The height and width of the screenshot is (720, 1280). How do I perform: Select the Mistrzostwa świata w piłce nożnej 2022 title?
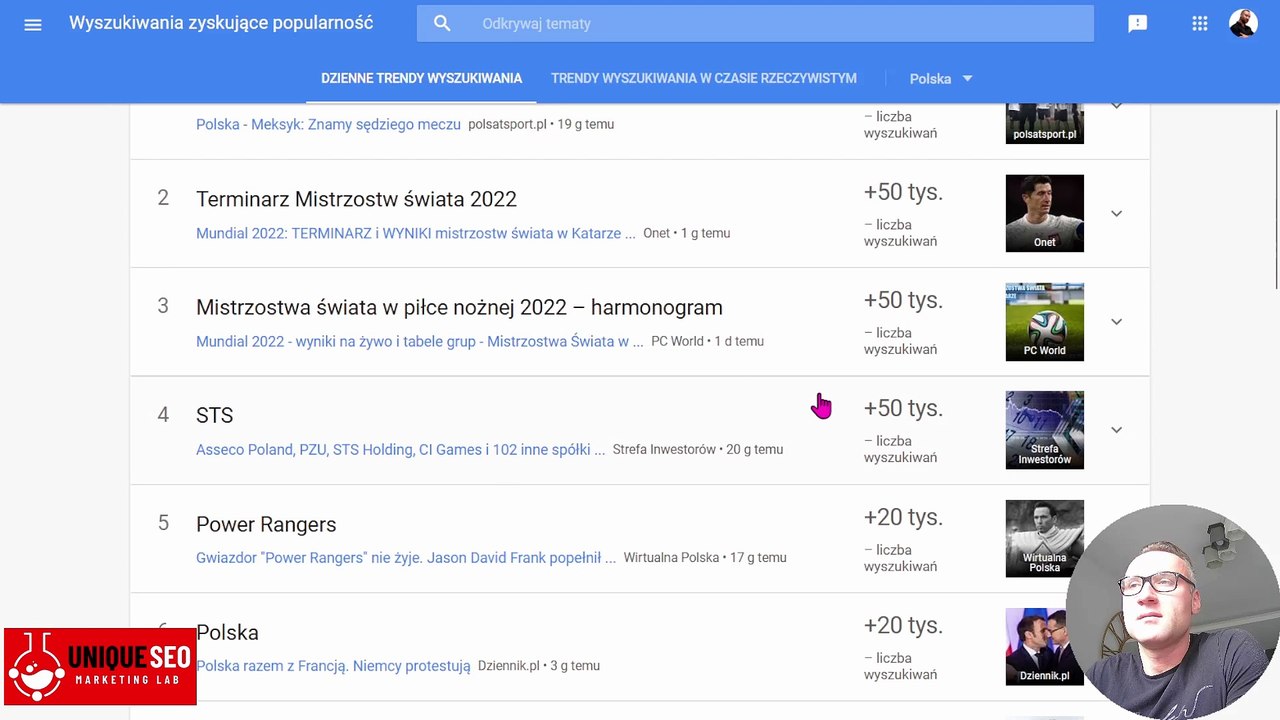459,307
